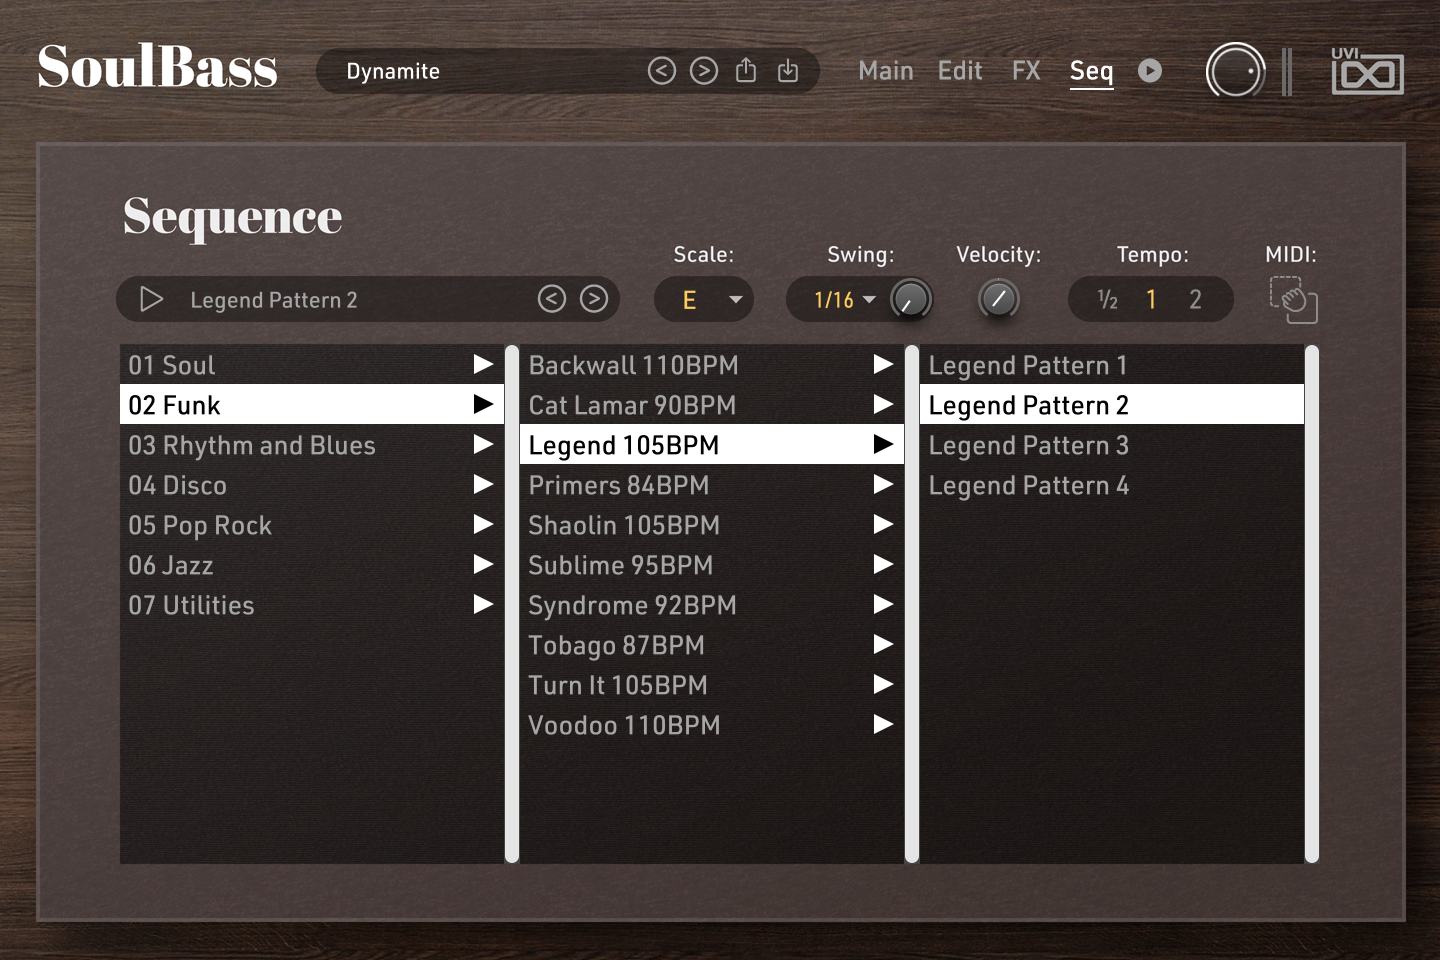Go to previous sequence pattern
This screenshot has width=1440, height=960.
[552, 299]
